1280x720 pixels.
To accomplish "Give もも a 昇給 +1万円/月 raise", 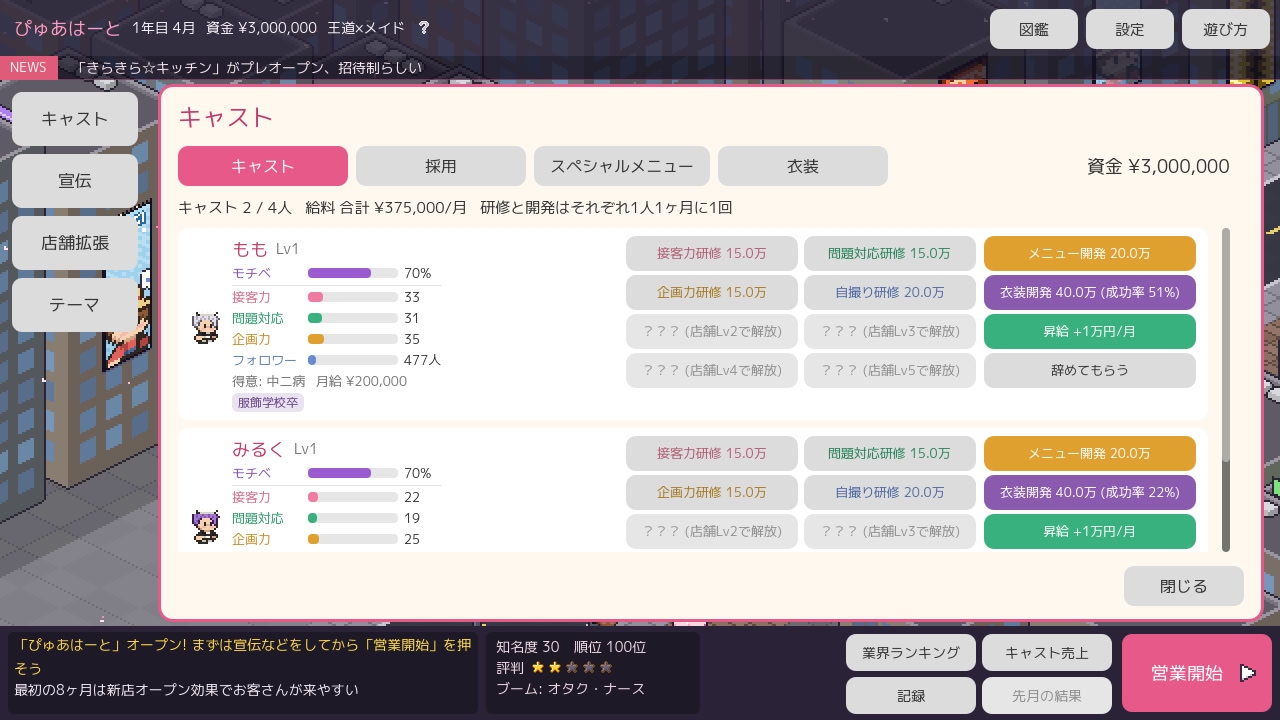I will pos(1090,331).
